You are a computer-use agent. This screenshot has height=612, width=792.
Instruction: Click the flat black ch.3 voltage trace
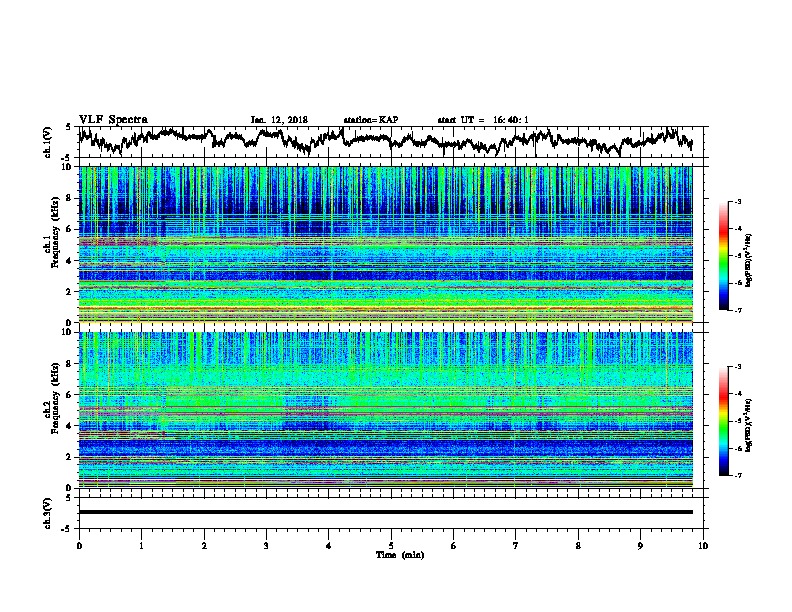[x=385, y=512]
